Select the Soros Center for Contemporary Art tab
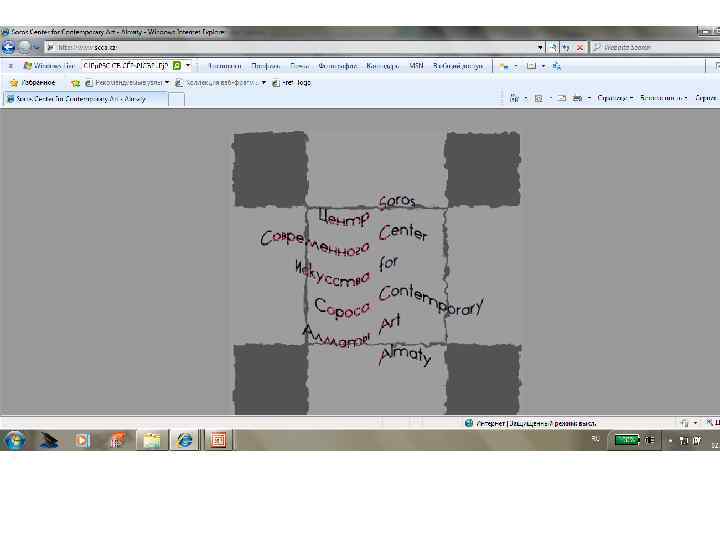 click(x=85, y=99)
